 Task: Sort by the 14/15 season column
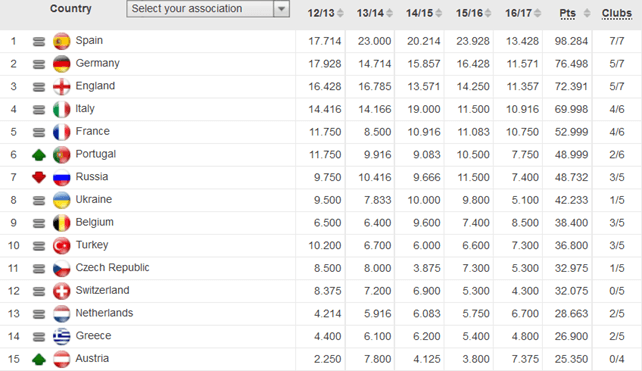pos(424,13)
